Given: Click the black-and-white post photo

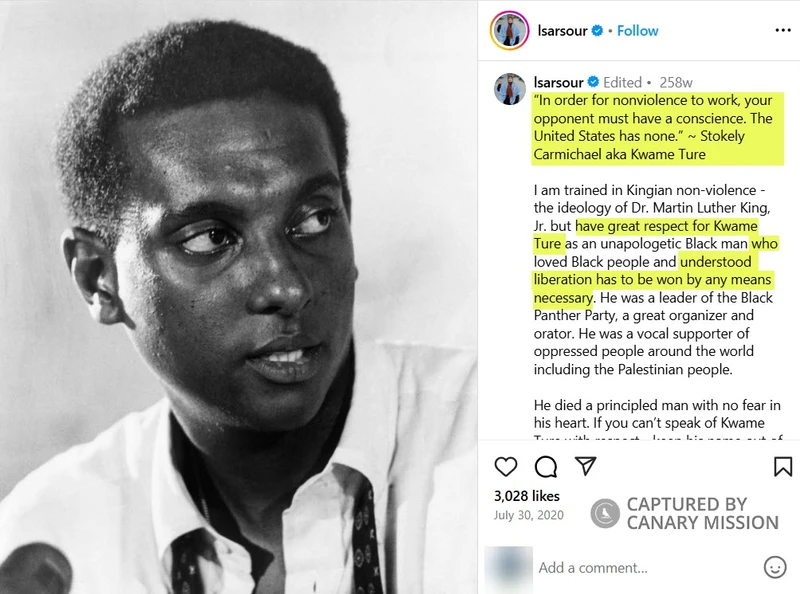Looking at the screenshot, I should point(238,297).
